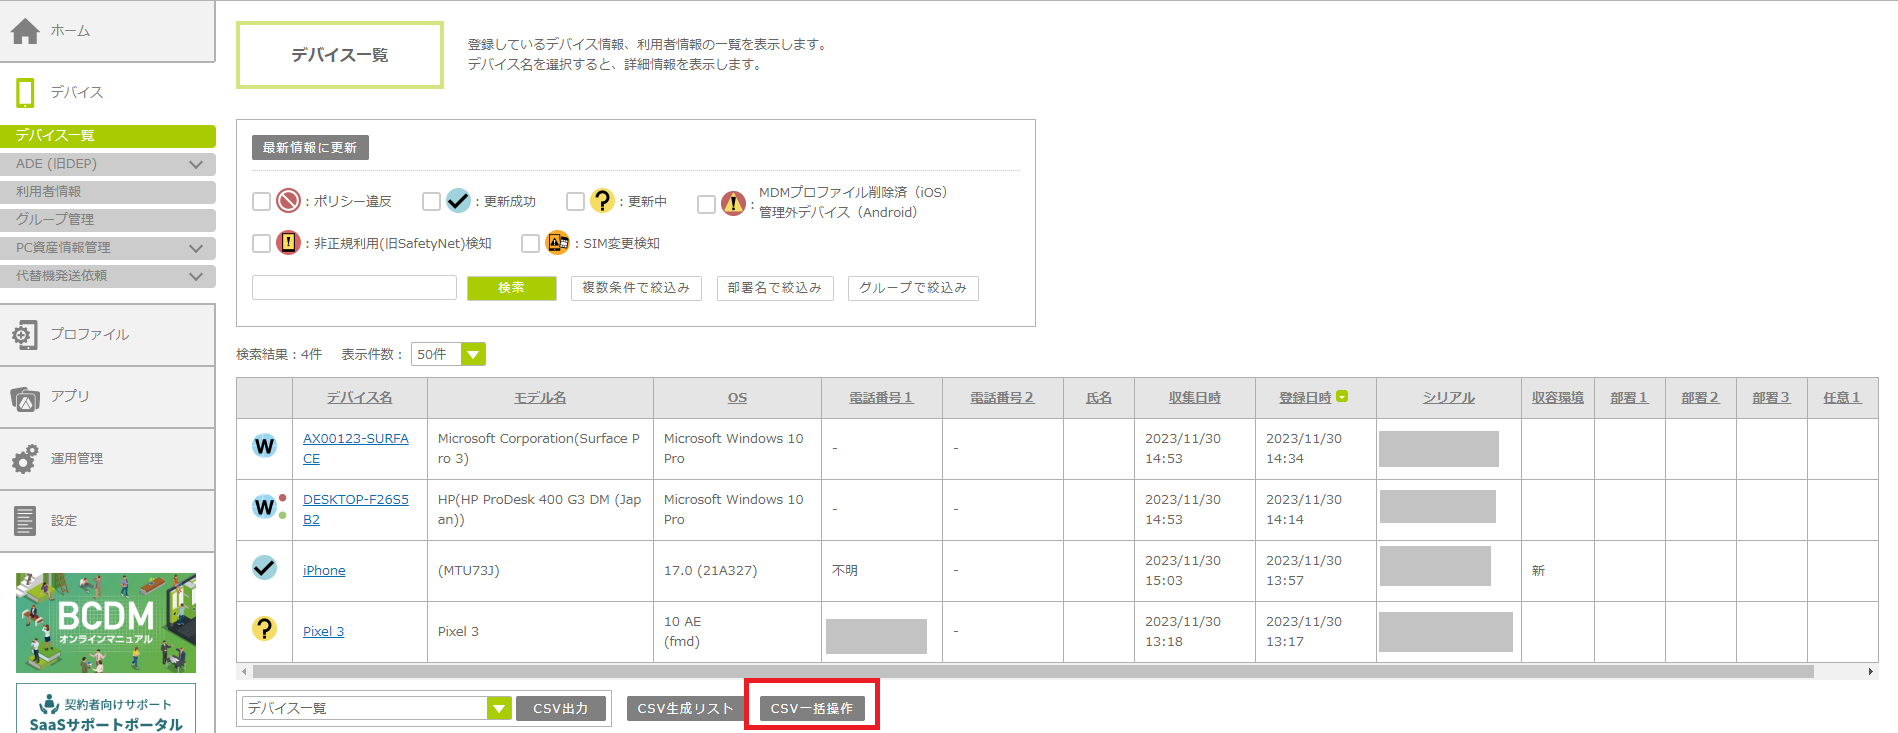Click the question-mark status icon for Pixel 3
Screen dimensions: 1898x733
click(264, 629)
